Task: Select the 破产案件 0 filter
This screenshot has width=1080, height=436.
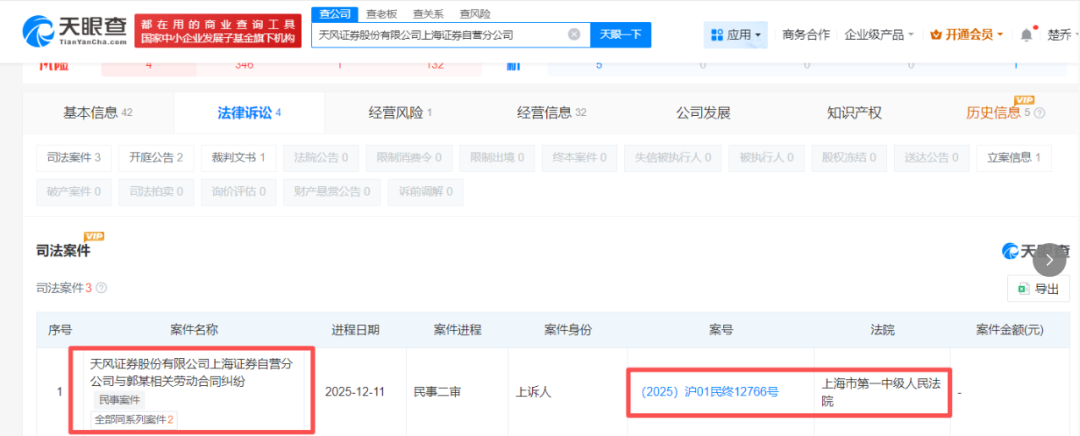Action: 74,192
